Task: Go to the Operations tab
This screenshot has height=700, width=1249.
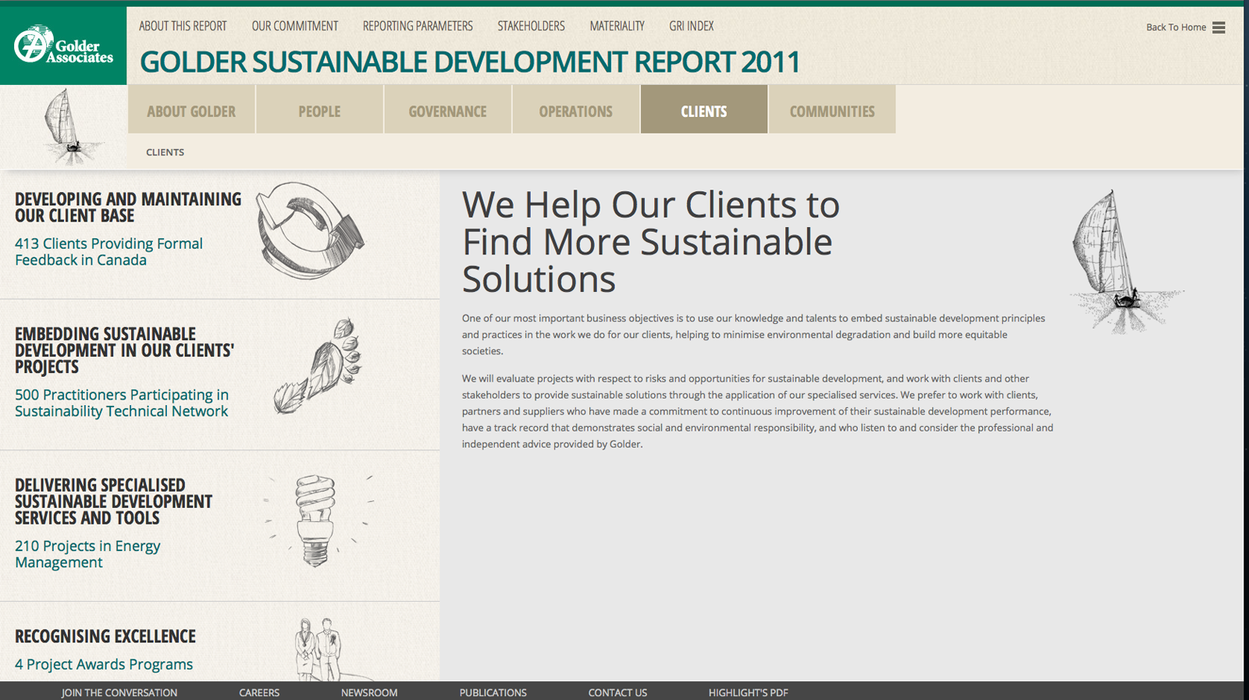Action: 575,111
